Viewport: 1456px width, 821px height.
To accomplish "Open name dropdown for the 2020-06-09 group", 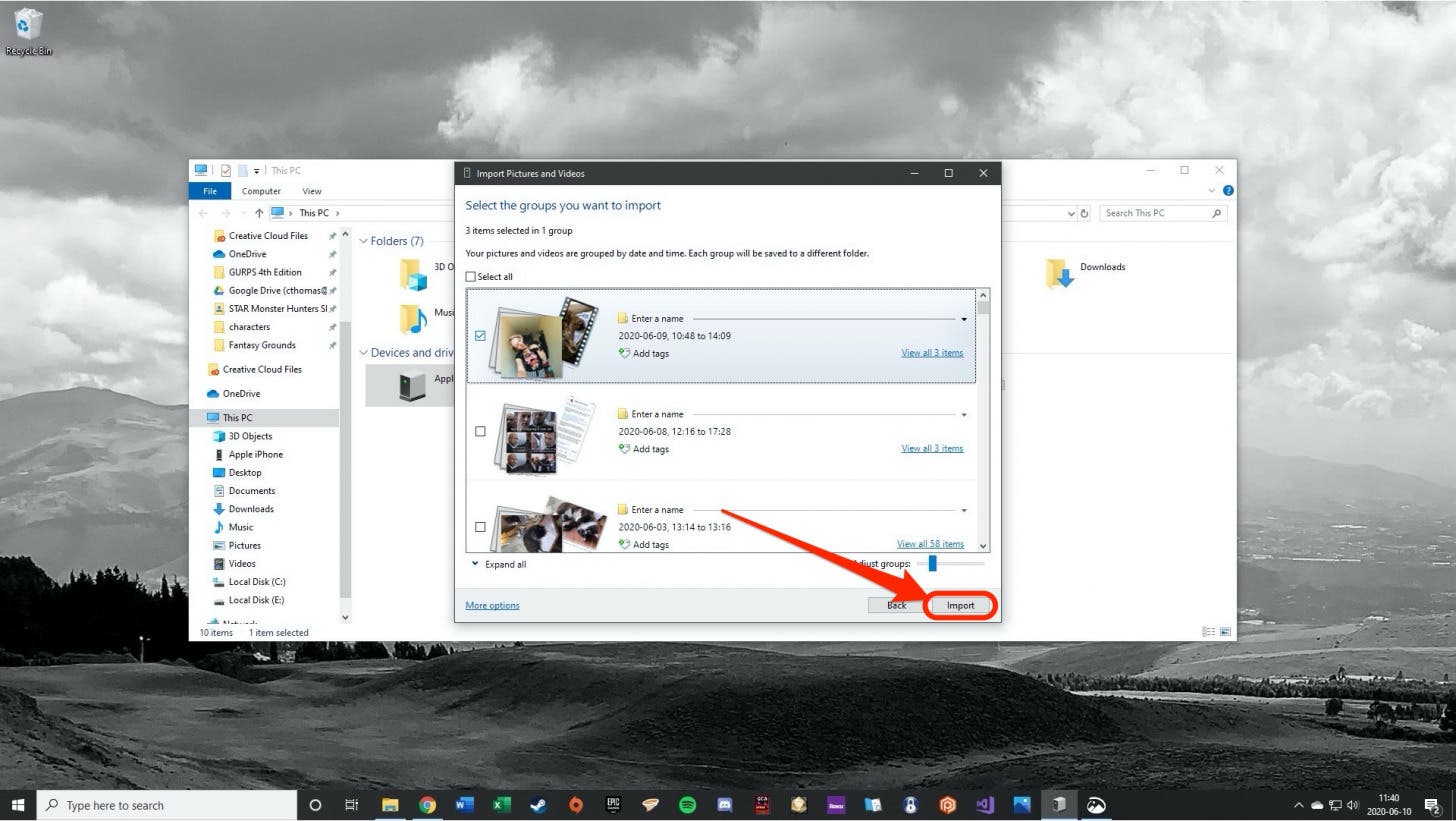I will (x=963, y=319).
